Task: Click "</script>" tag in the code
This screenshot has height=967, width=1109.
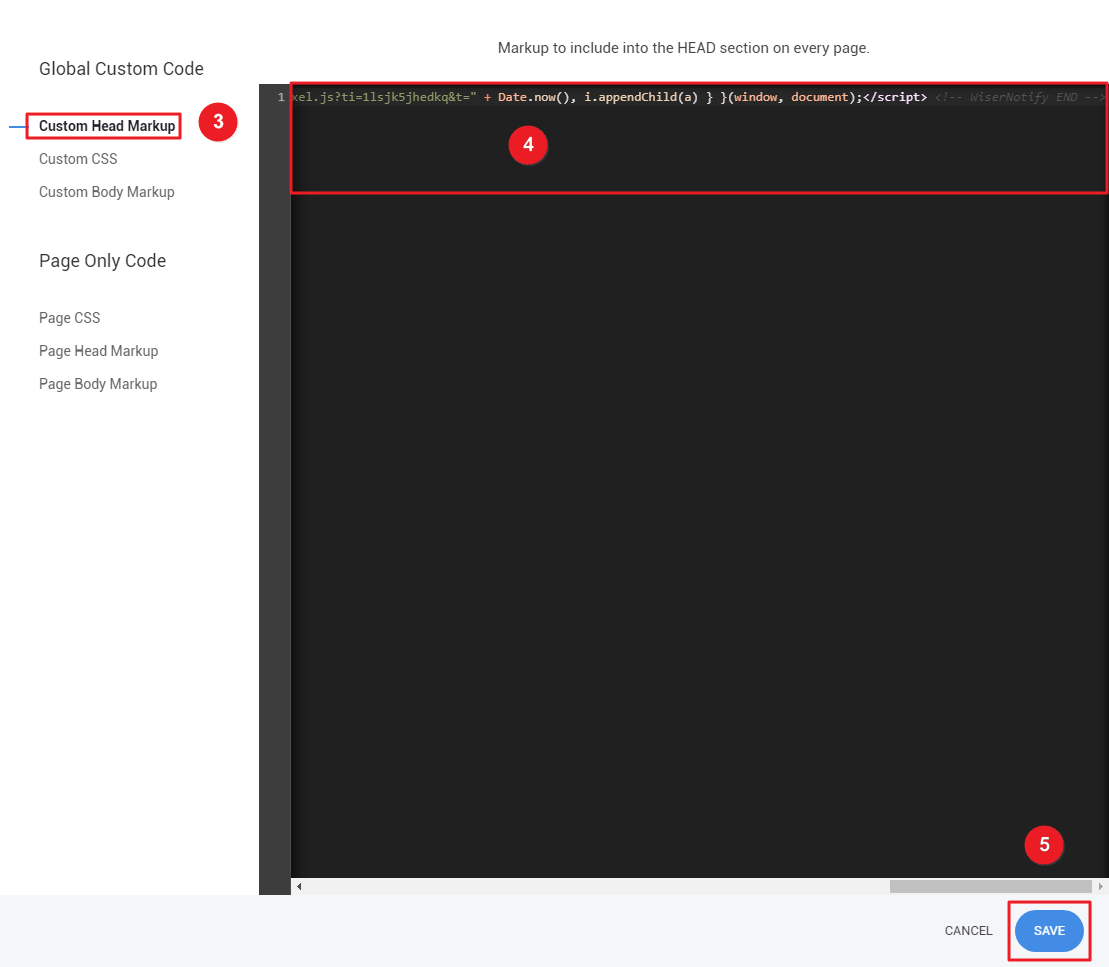Action: [x=895, y=98]
